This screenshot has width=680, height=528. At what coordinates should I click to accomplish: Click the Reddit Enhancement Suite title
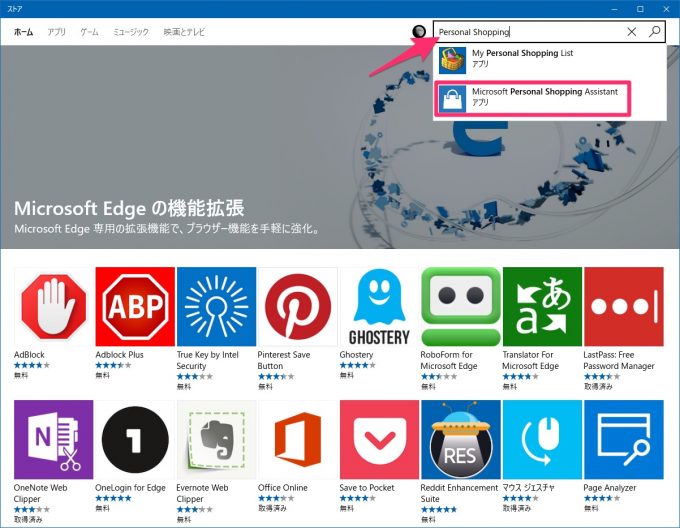(459, 493)
